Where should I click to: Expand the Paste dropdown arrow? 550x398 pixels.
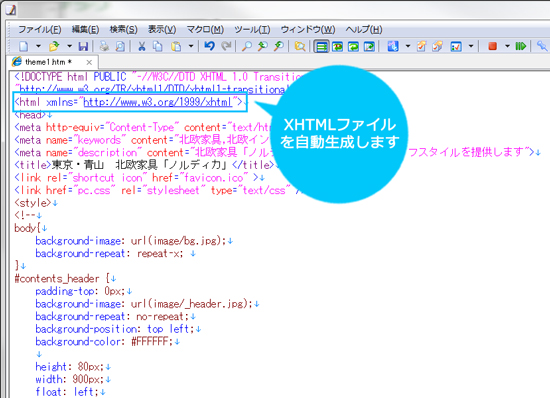click(x=191, y=46)
